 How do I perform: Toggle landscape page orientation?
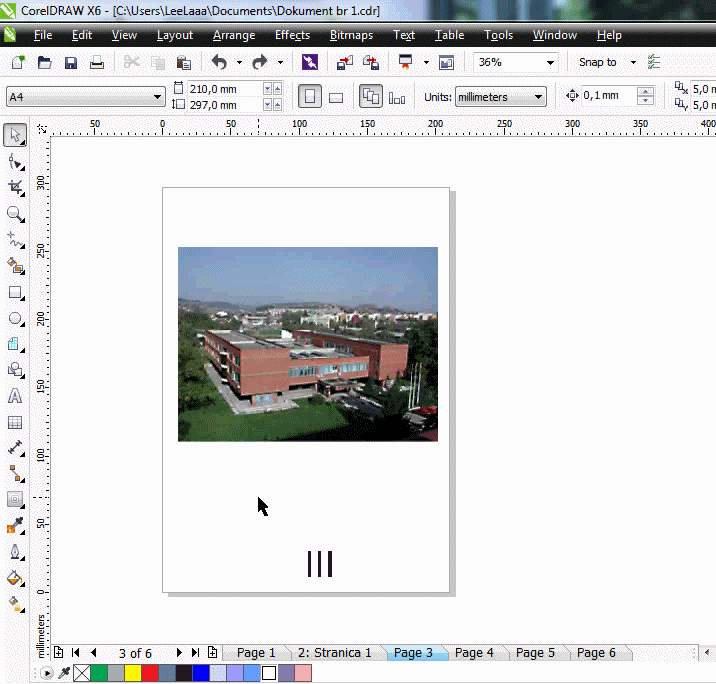point(336,97)
